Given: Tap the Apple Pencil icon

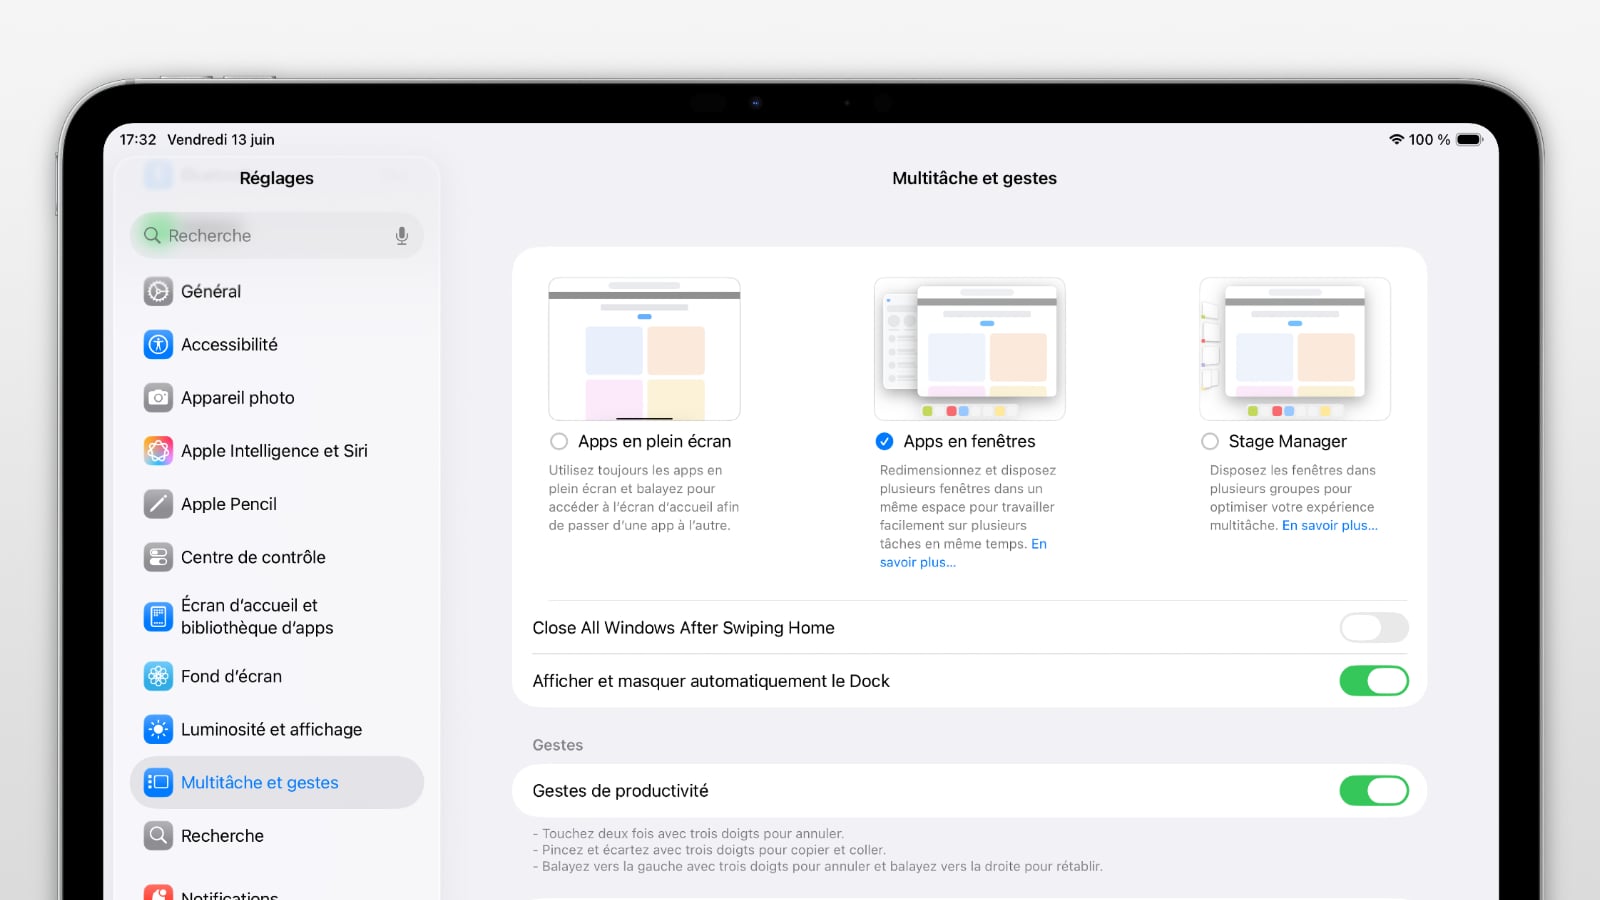Looking at the screenshot, I should click(158, 504).
